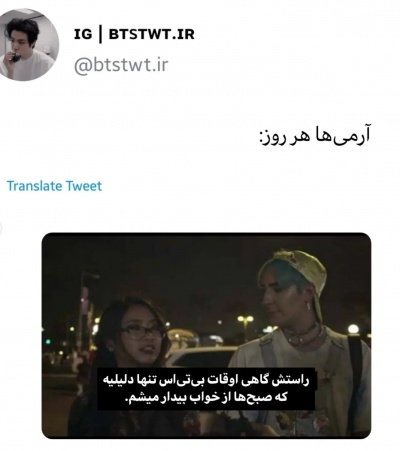Image resolution: width=400 pixels, height=451 pixels.
Task: Click the word "Tweet" in translate link
Action: point(84,186)
